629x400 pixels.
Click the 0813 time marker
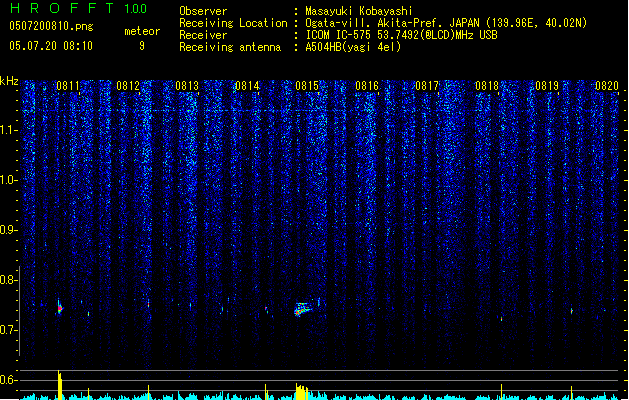tap(187, 86)
